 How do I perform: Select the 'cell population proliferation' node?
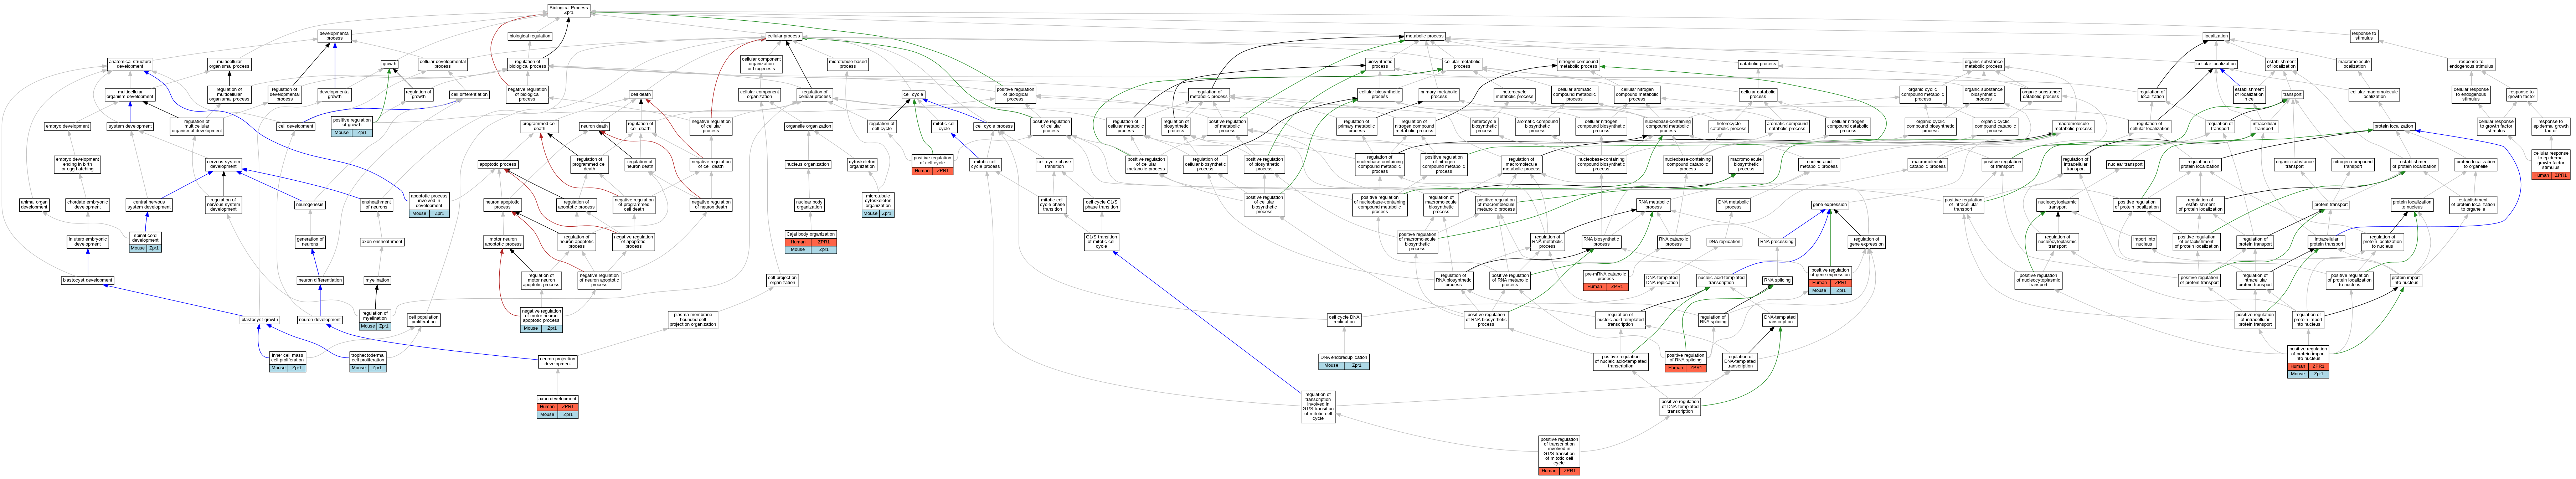pos(424,320)
